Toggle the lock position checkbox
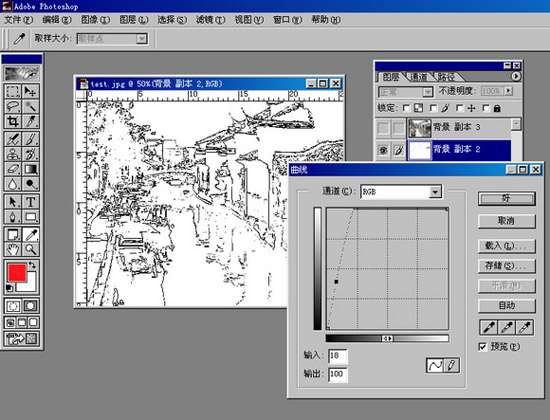550x420 pixels. [460, 108]
